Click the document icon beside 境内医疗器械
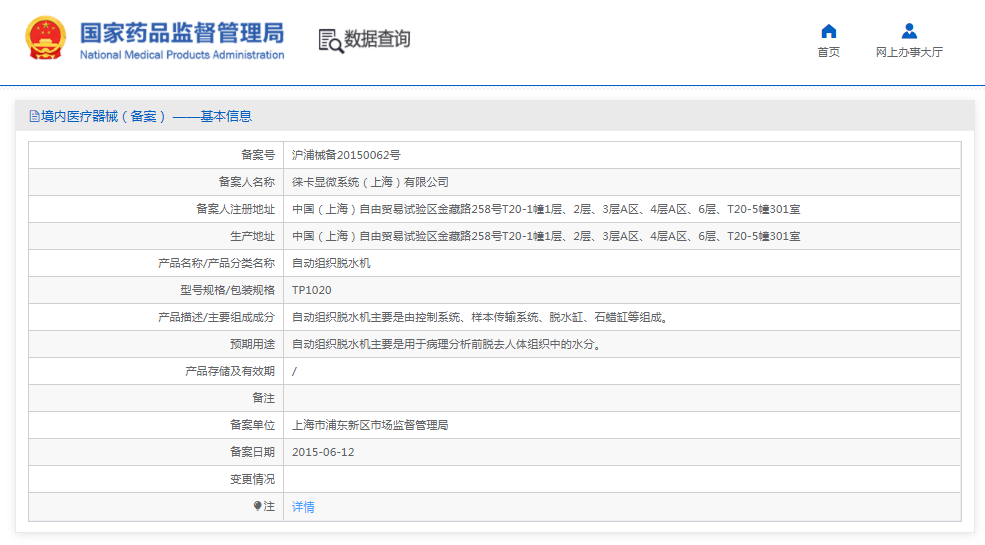The width and height of the screenshot is (985, 545). click(x=34, y=117)
